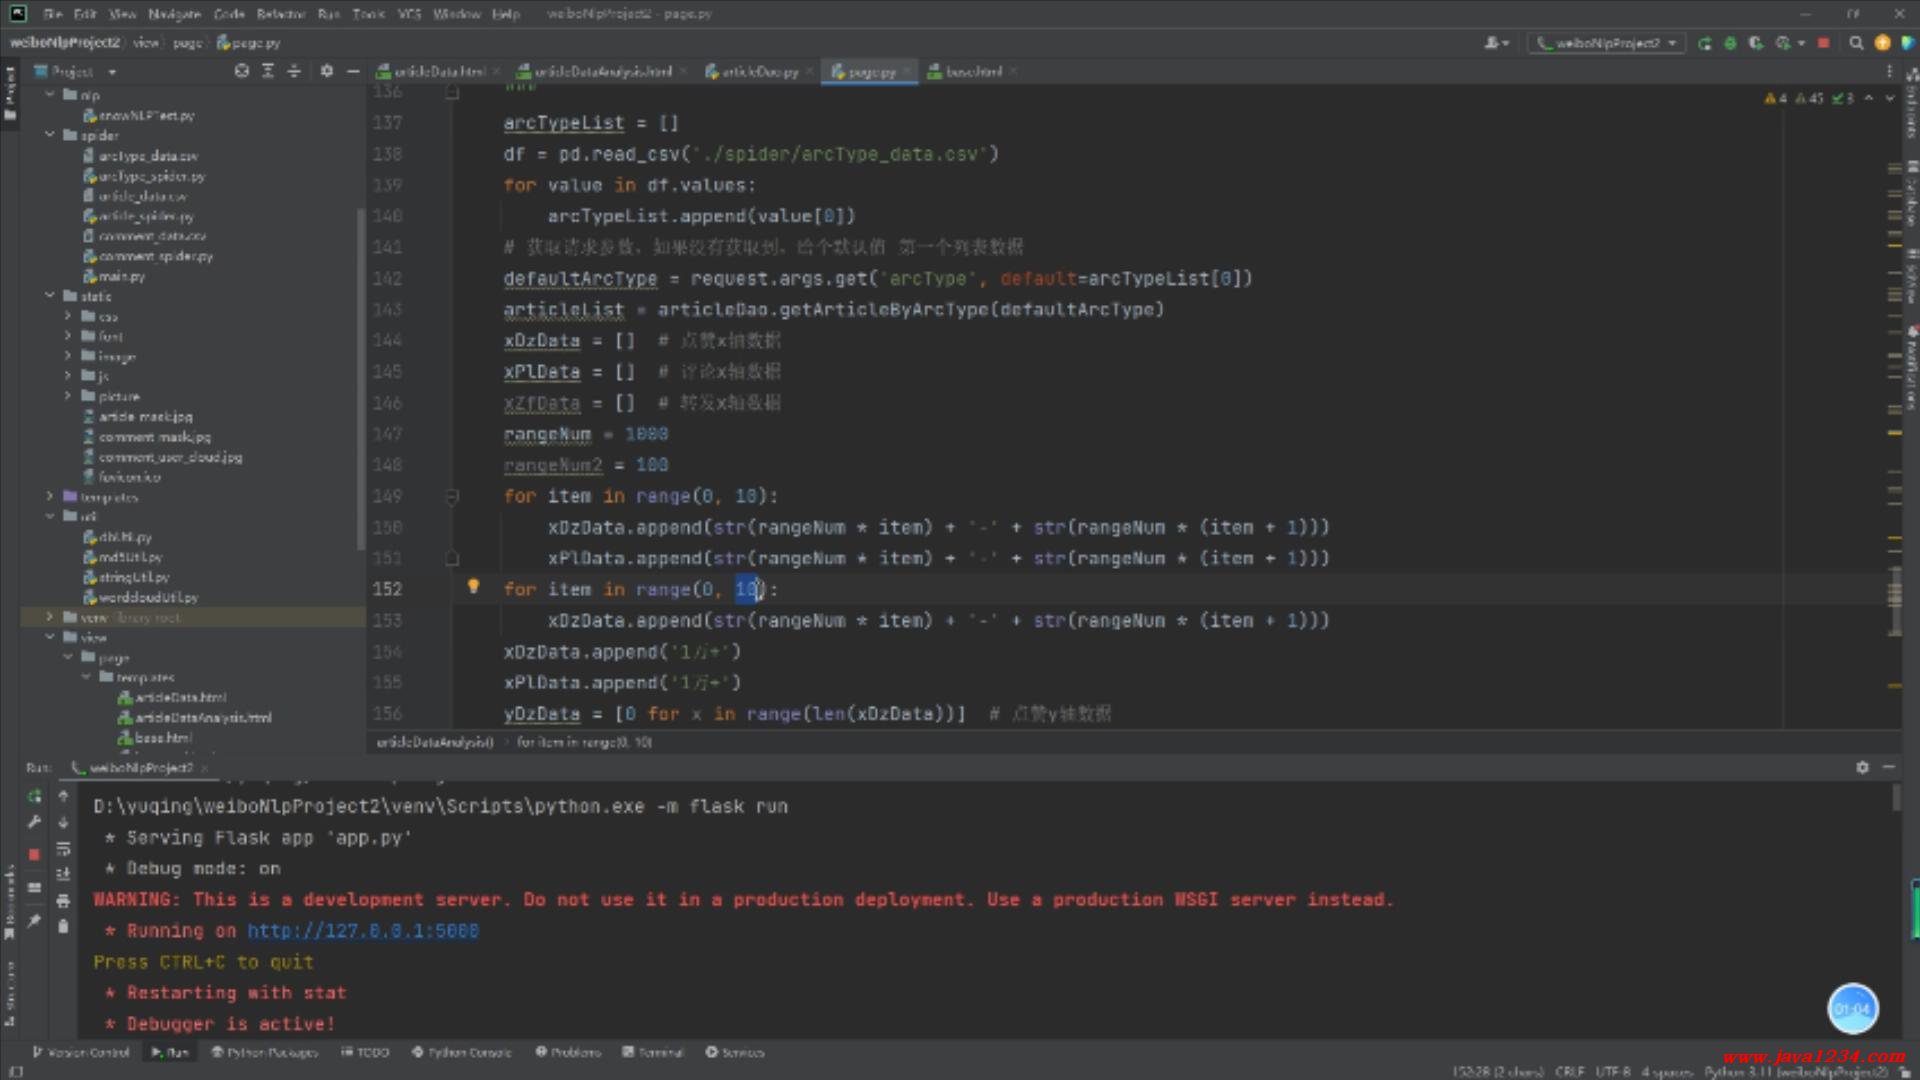Open the http://127.0.0.1:5000 link
This screenshot has width=1920, height=1080.
tap(363, 931)
